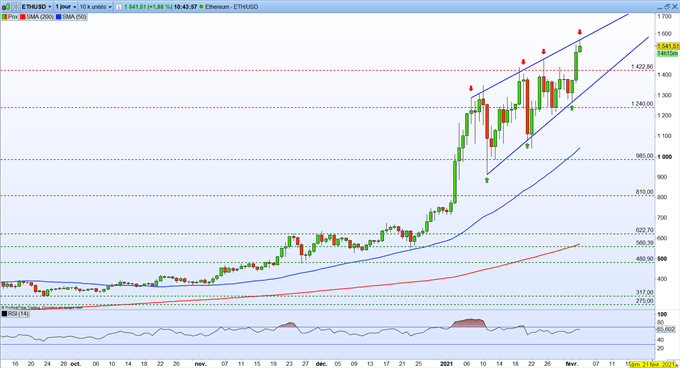680x368 pixels.
Task: Click the RSI value tag 65,602
Action: point(667,329)
